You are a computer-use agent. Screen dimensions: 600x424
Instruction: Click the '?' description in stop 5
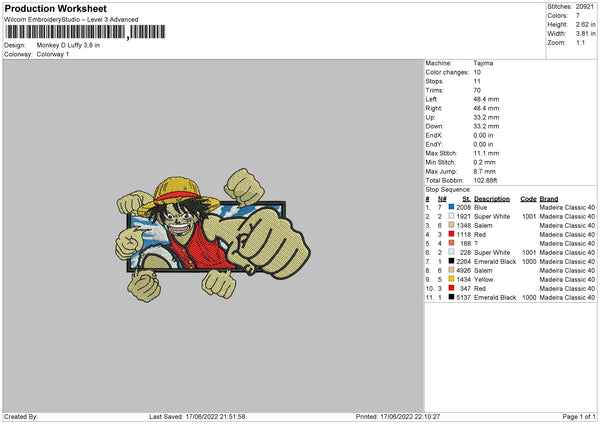coord(476,243)
